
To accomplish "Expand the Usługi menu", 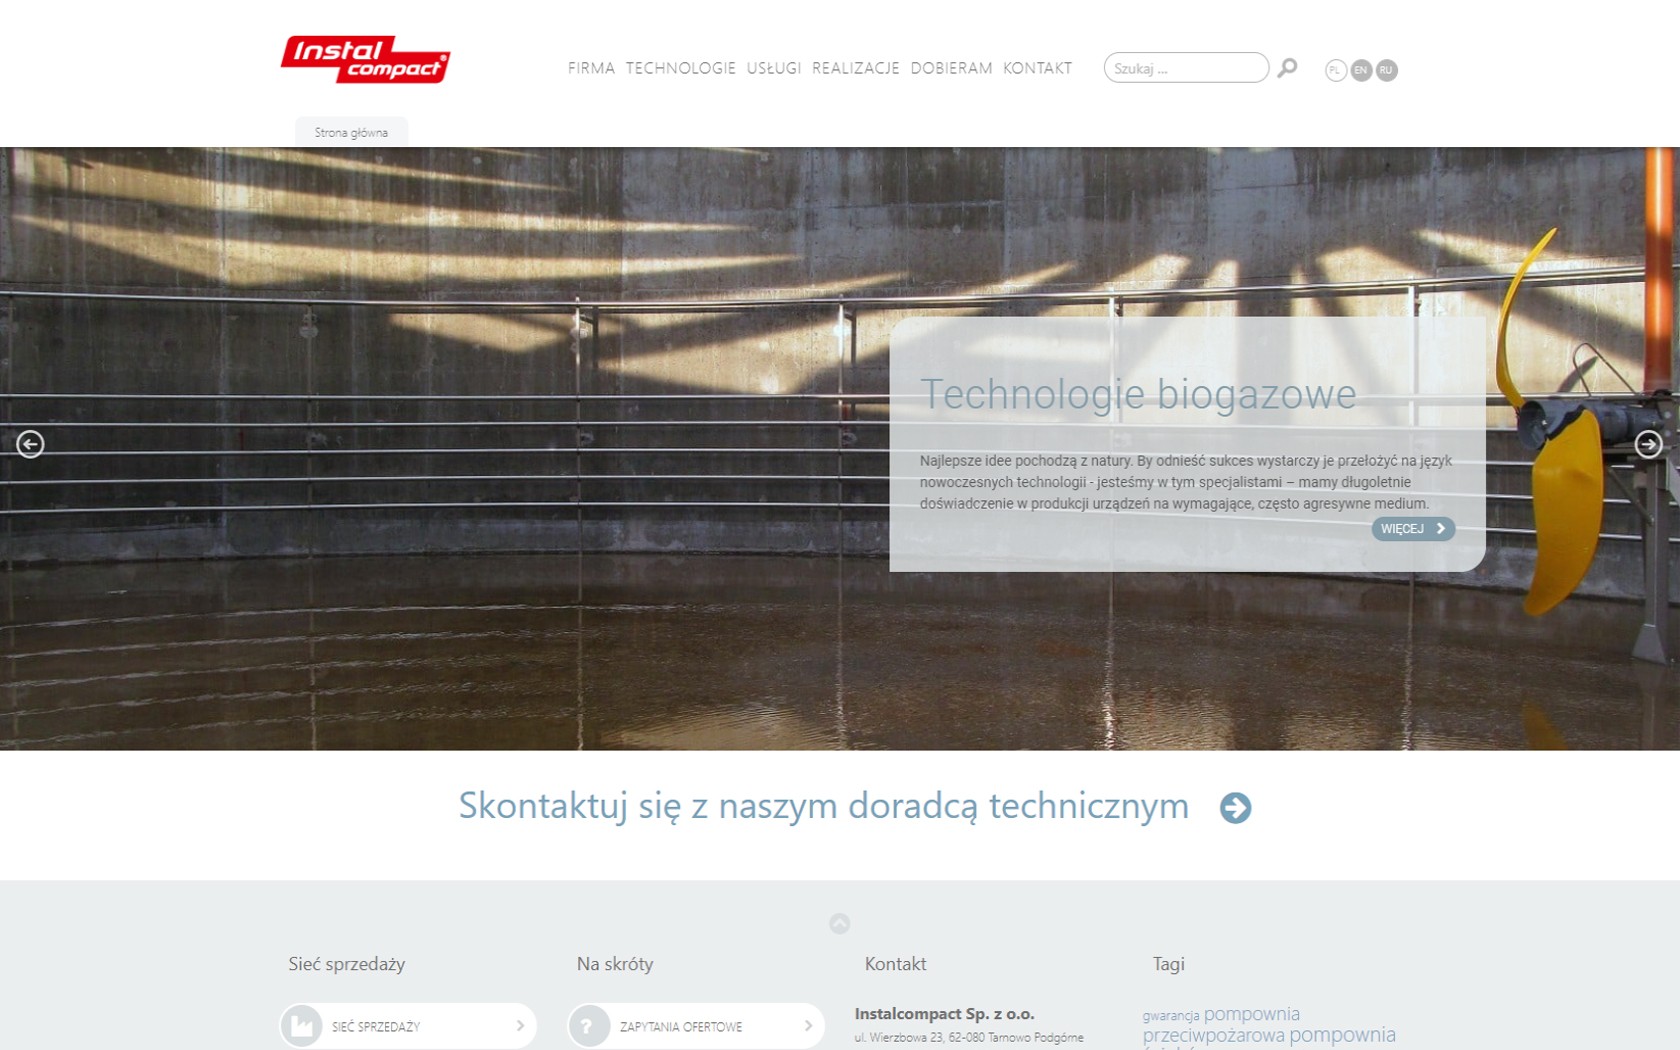I will (773, 68).
